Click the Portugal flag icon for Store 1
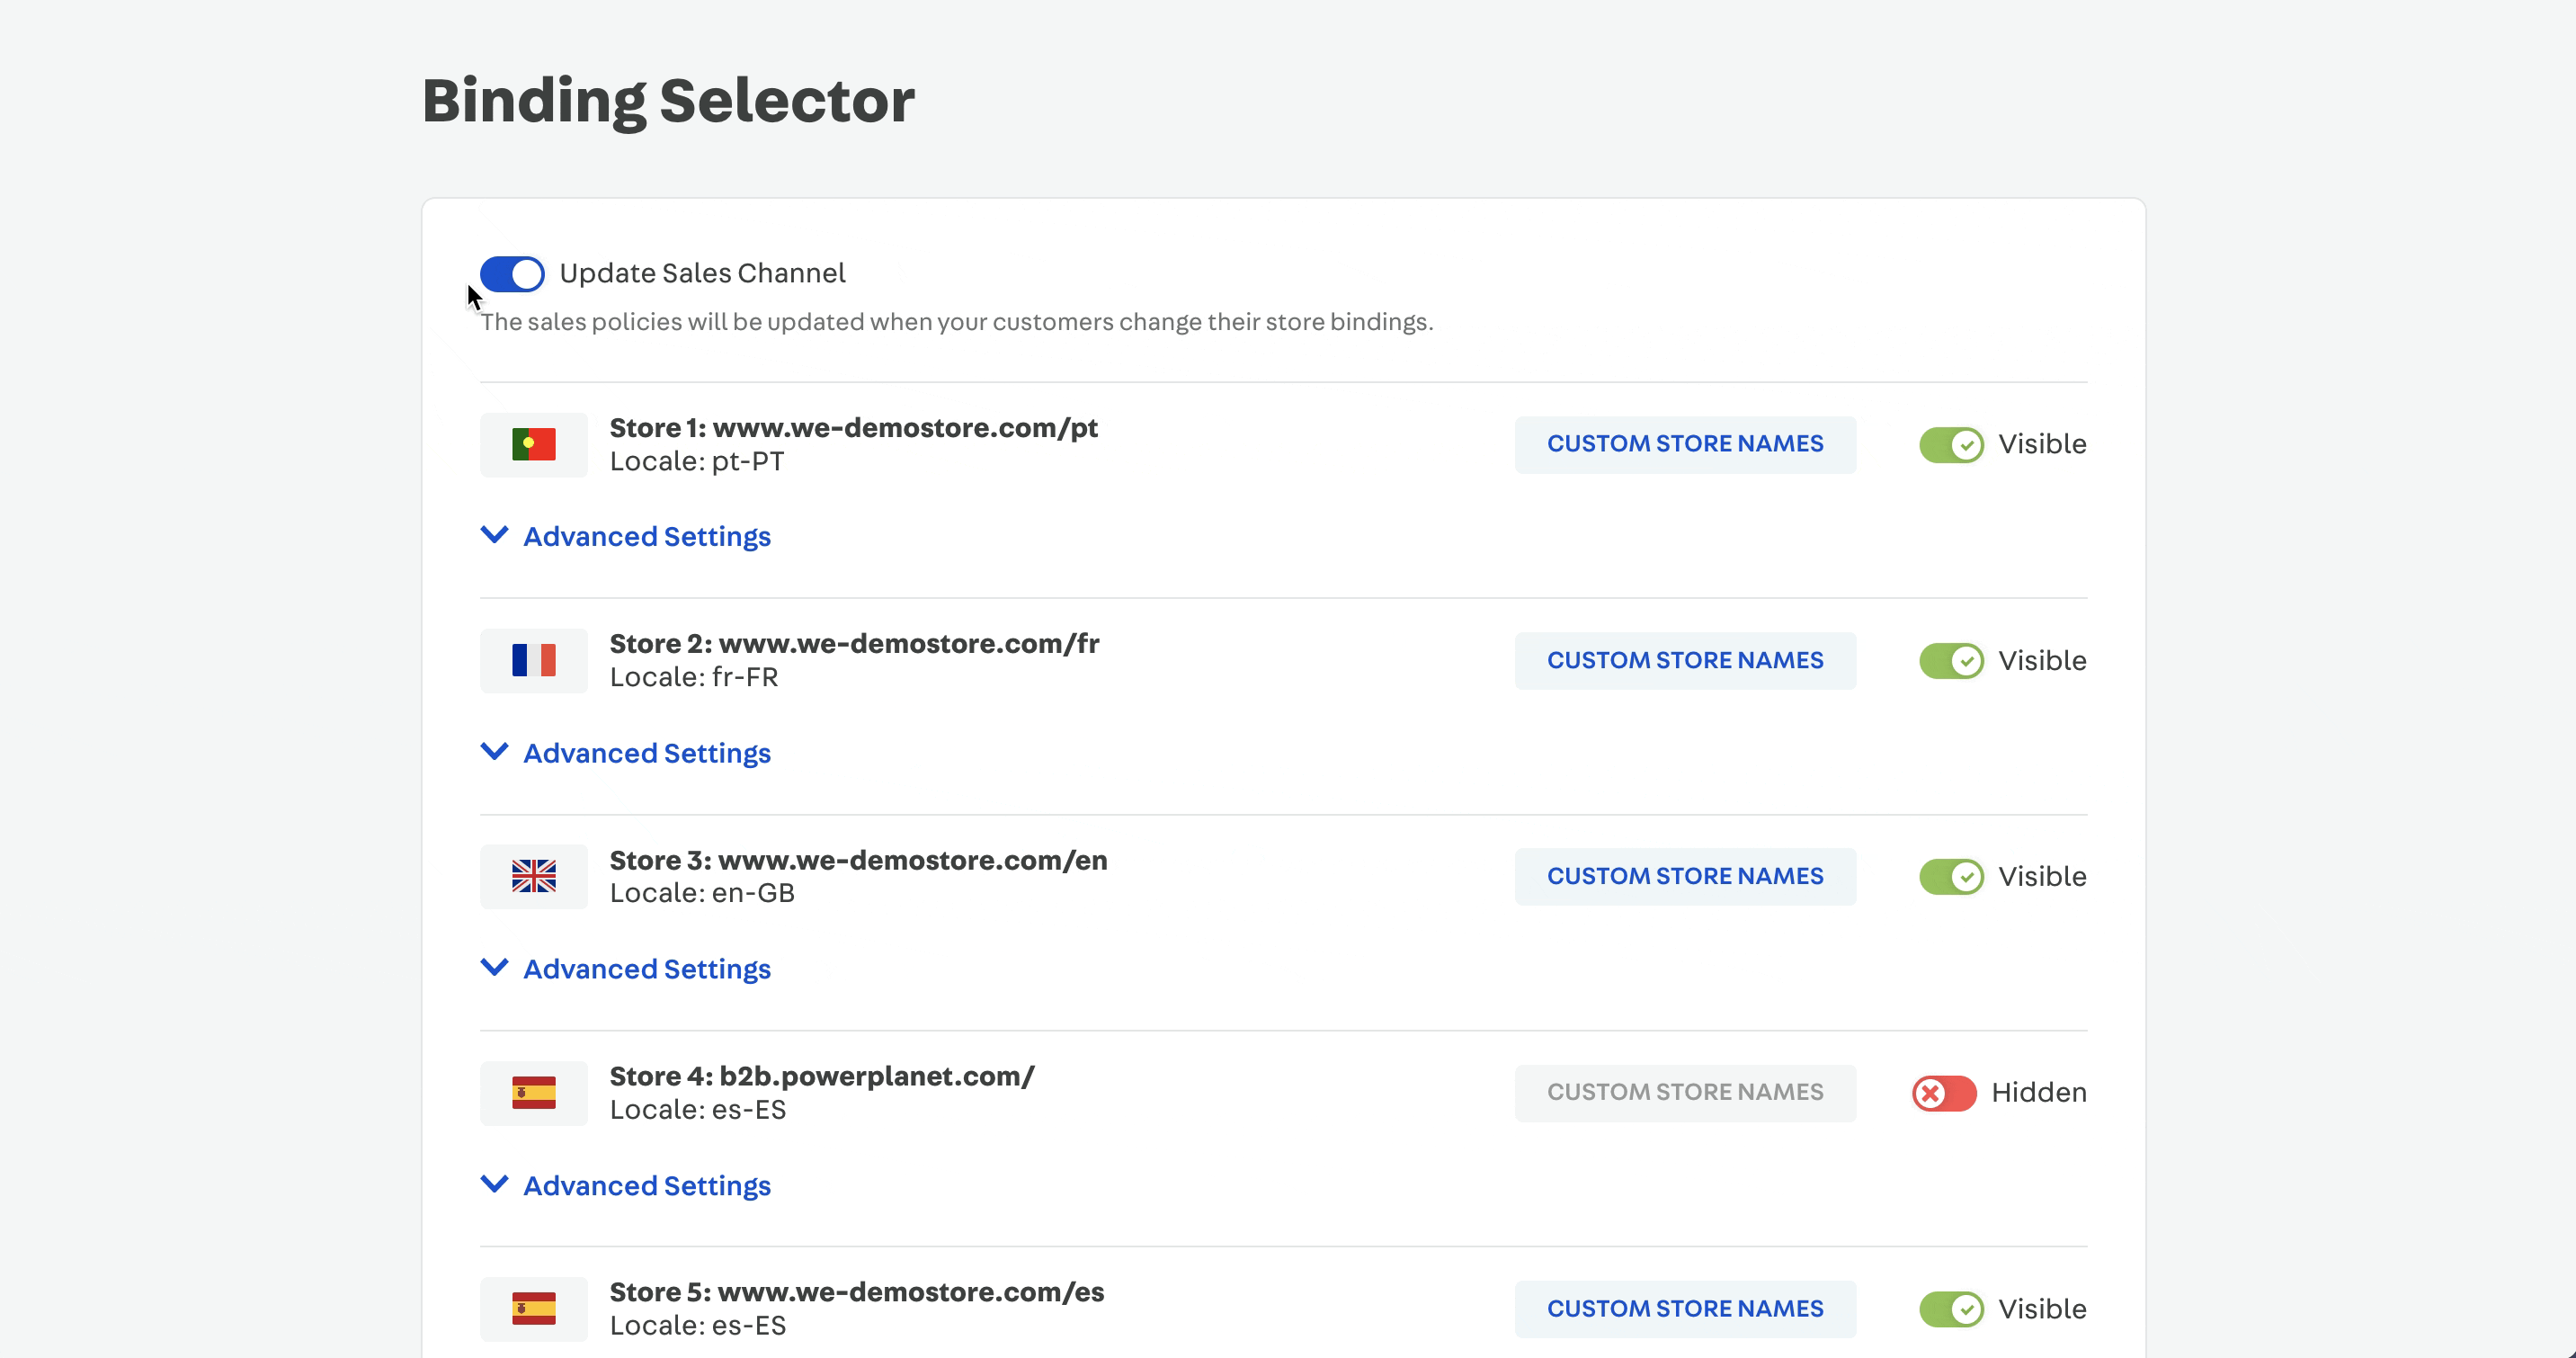The image size is (2576, 1358). 533,444
